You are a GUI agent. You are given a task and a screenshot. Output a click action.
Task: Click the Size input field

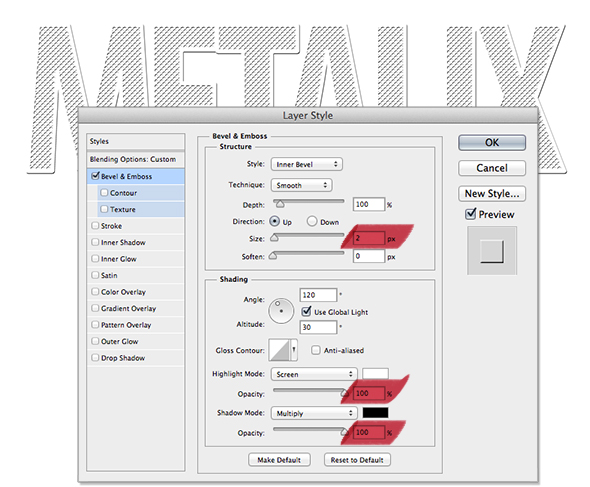(369, 238)
